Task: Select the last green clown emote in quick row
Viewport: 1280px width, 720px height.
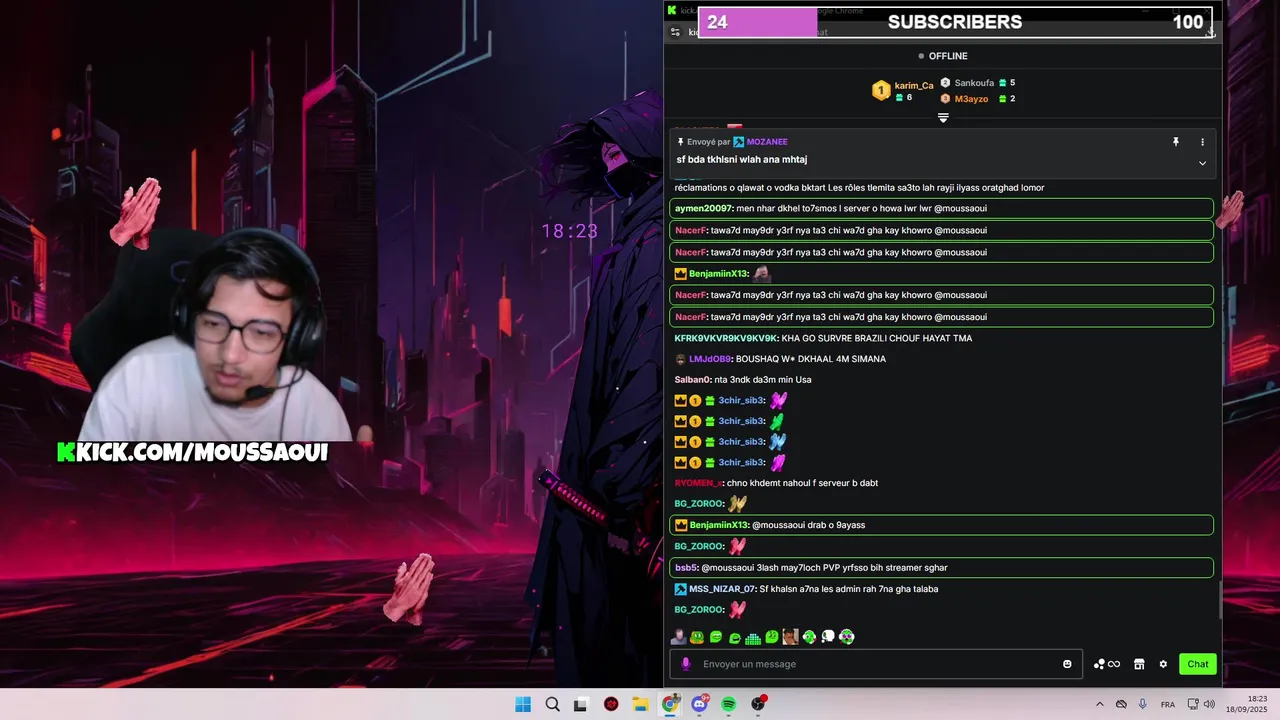Action: coord(846,637)
